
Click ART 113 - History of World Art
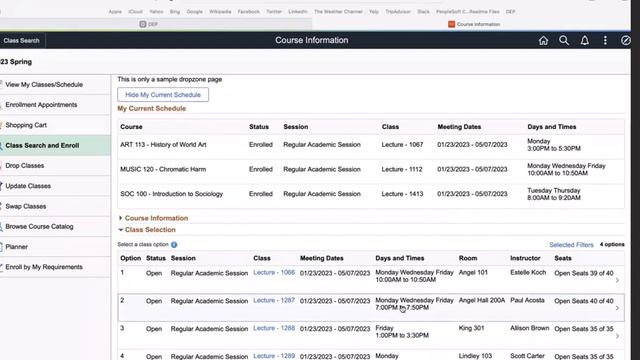163,144
